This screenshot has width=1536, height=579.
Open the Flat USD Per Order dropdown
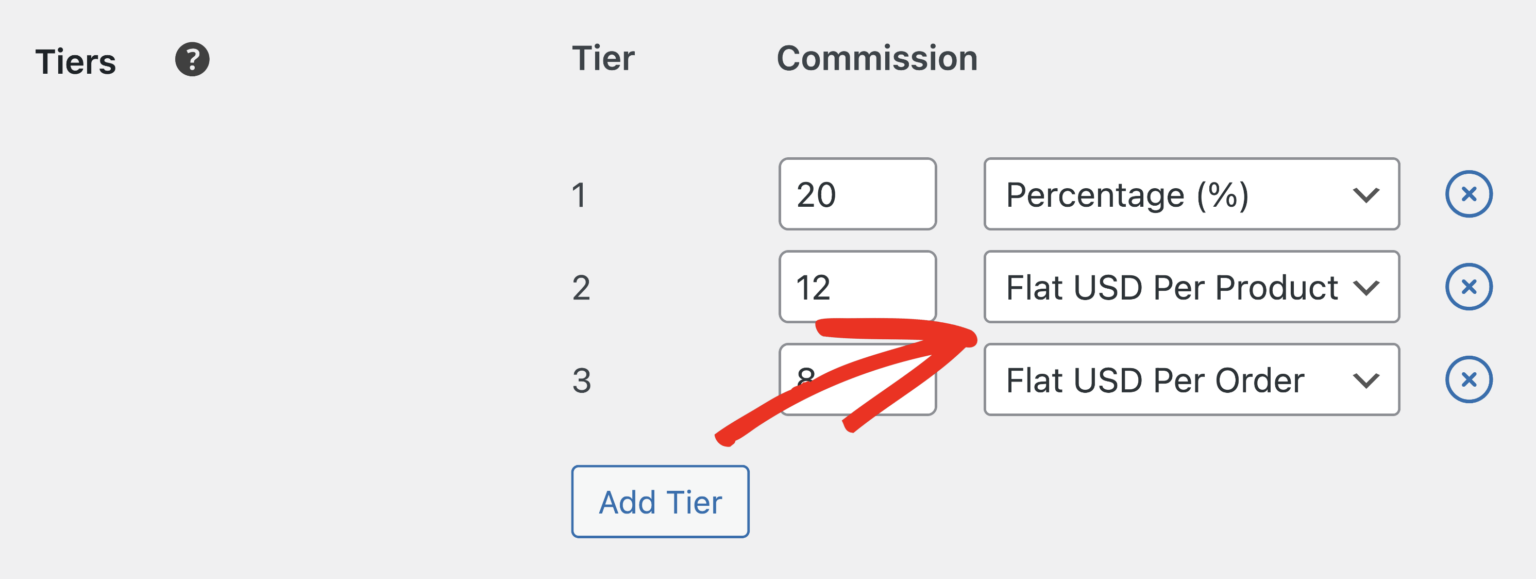1190,380
